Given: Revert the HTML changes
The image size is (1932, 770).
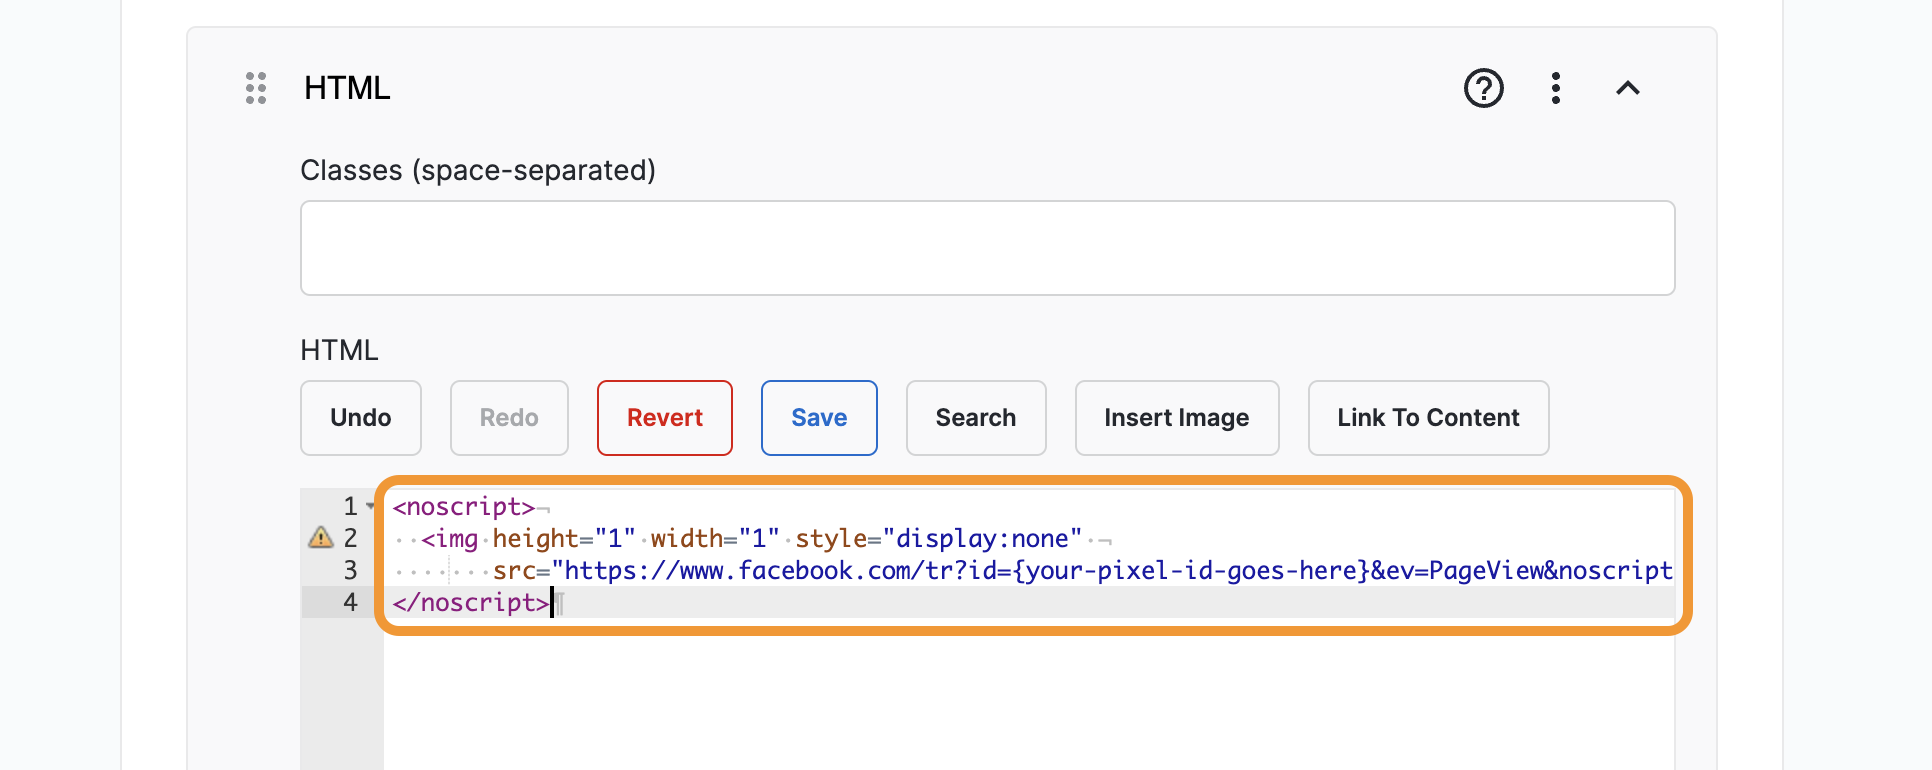Looking at the screenshot, I should [x=664, y=418].
